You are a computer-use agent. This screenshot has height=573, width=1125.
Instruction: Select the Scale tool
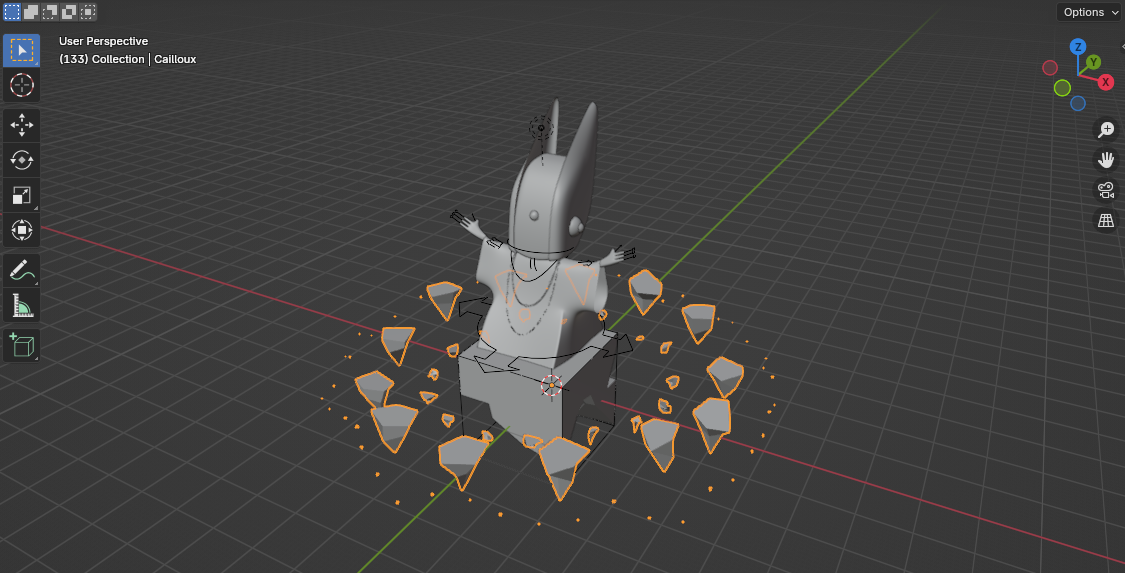[x=22, y=195]
